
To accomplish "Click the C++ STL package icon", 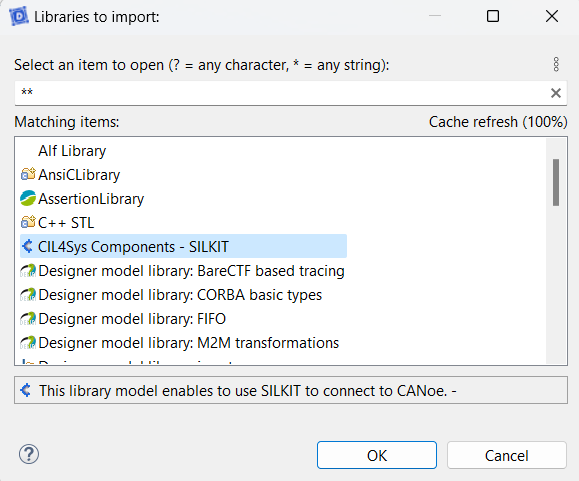I will tap(28, 222).
